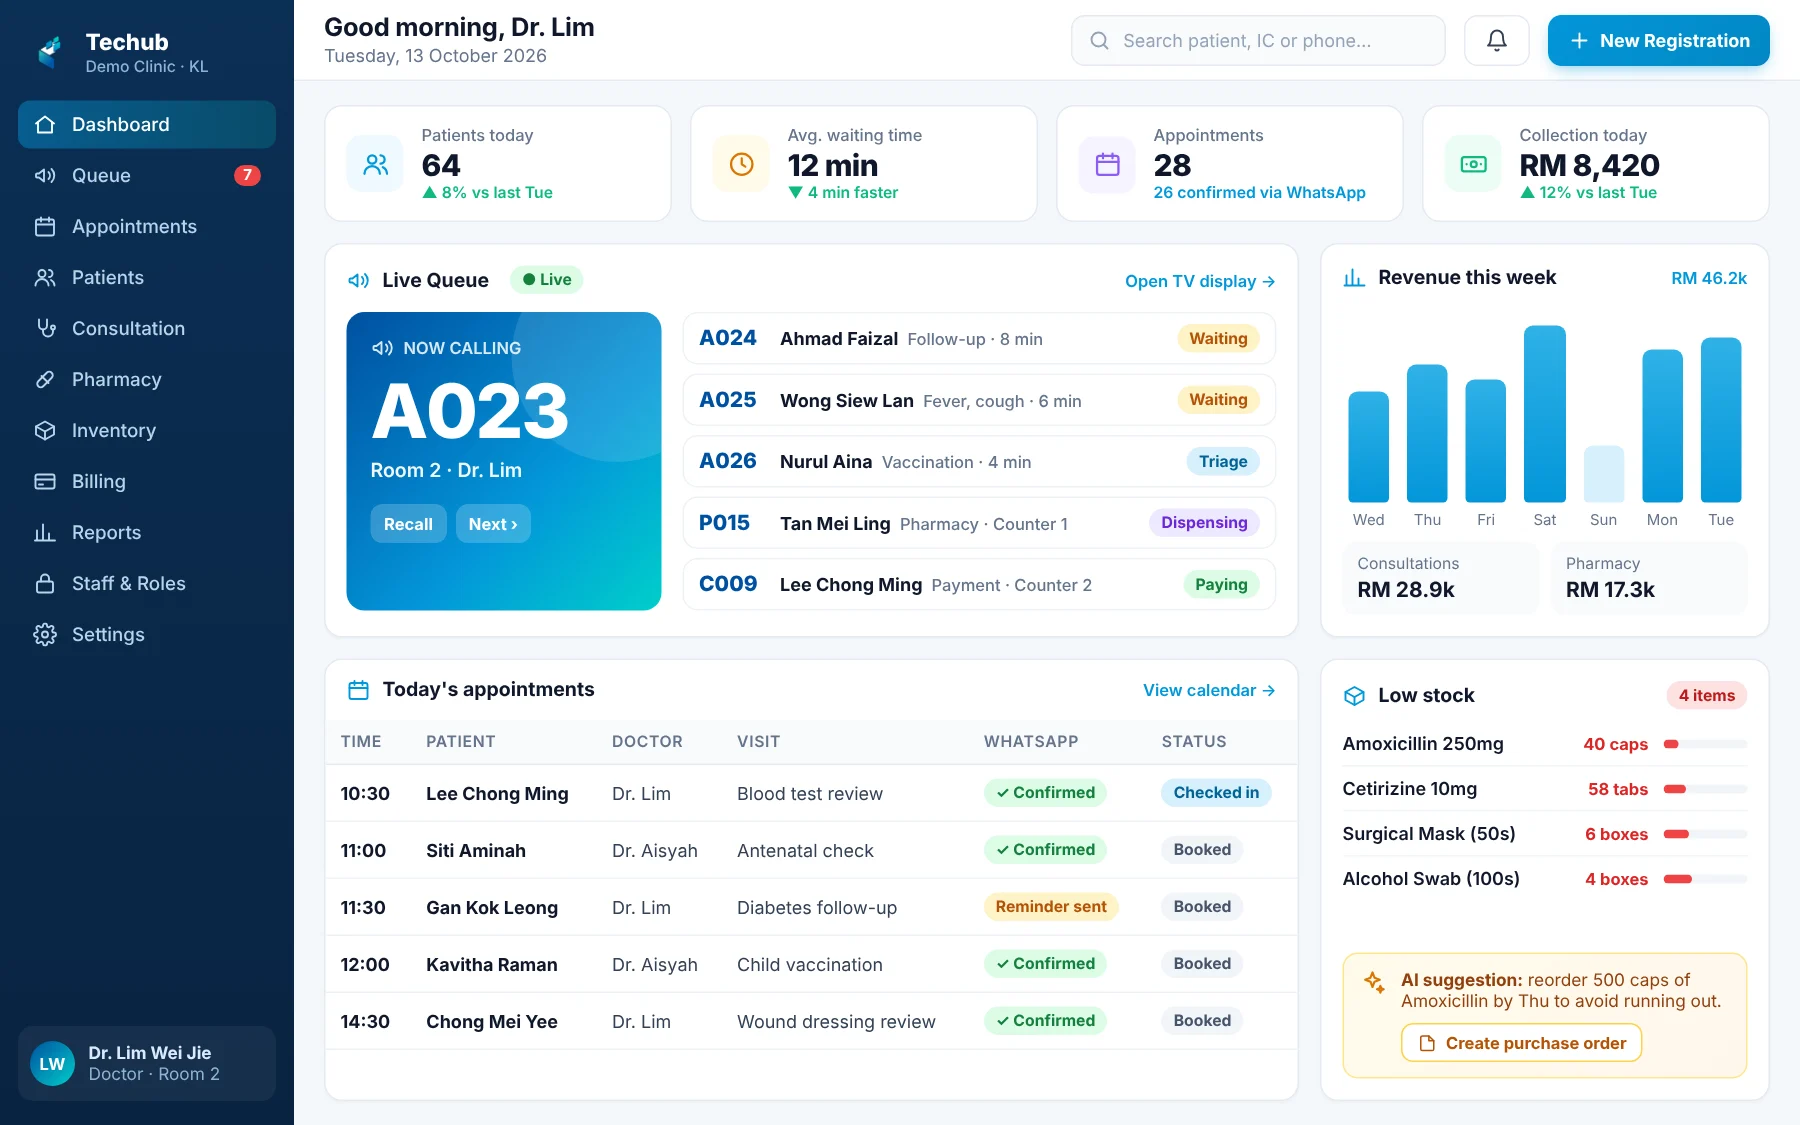This screenshot has height=1125, width=1800.
Task: Open Patients in the sidebar
Action: (x=147, y=278)
